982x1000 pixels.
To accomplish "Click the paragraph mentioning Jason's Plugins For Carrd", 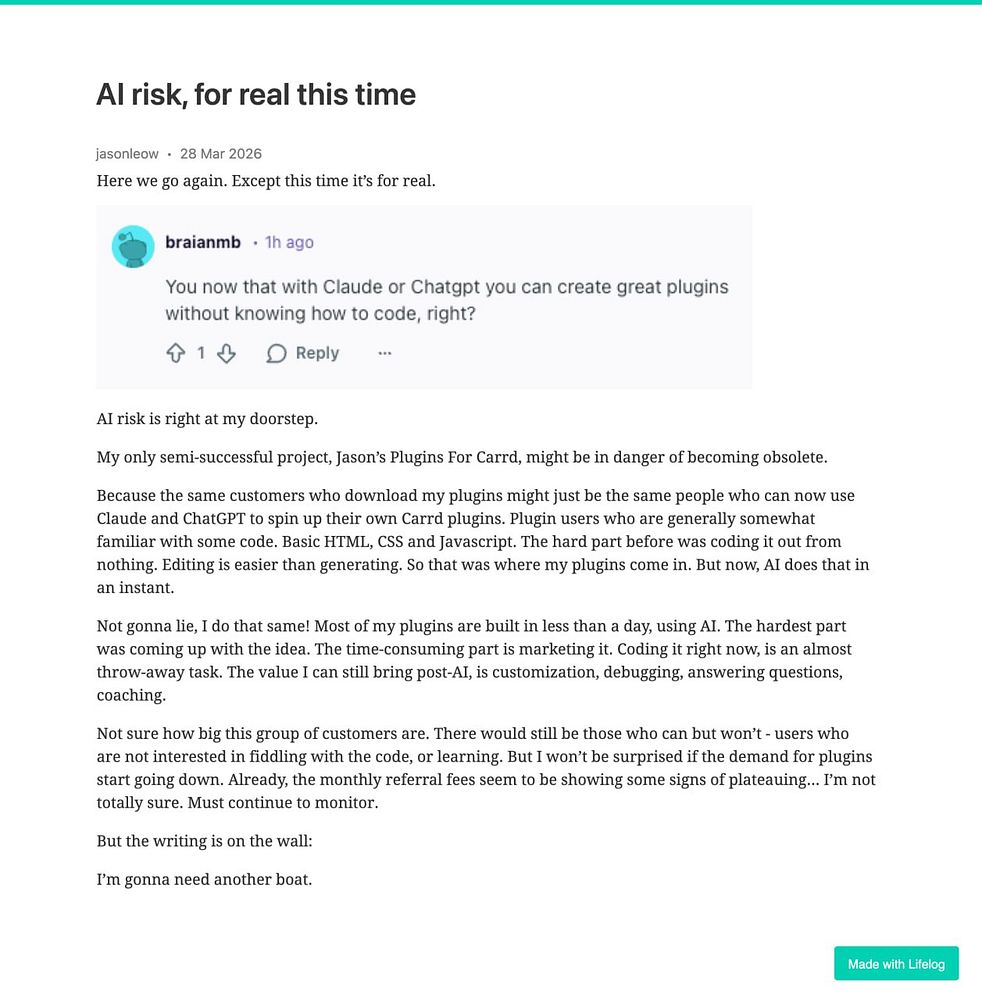I will click(461, 457).
